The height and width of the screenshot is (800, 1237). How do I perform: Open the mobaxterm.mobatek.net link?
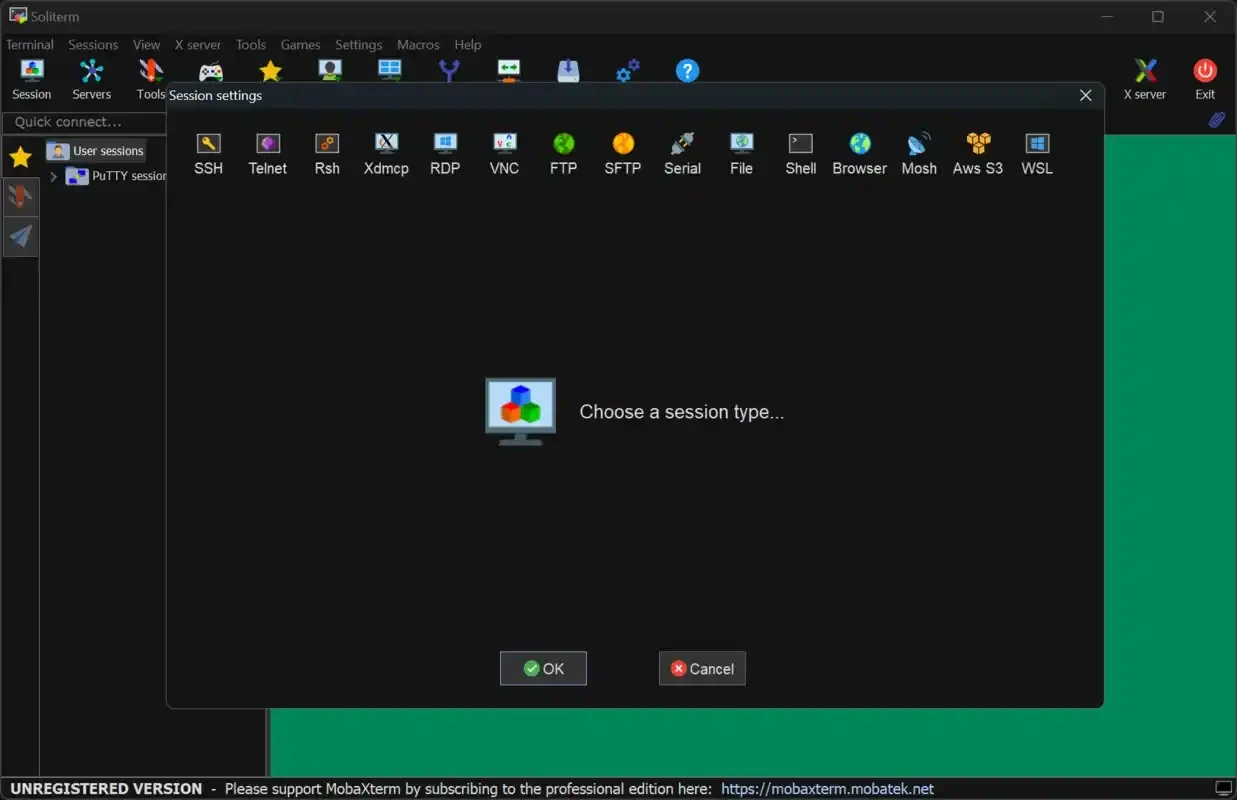click(x=827, y=789)
